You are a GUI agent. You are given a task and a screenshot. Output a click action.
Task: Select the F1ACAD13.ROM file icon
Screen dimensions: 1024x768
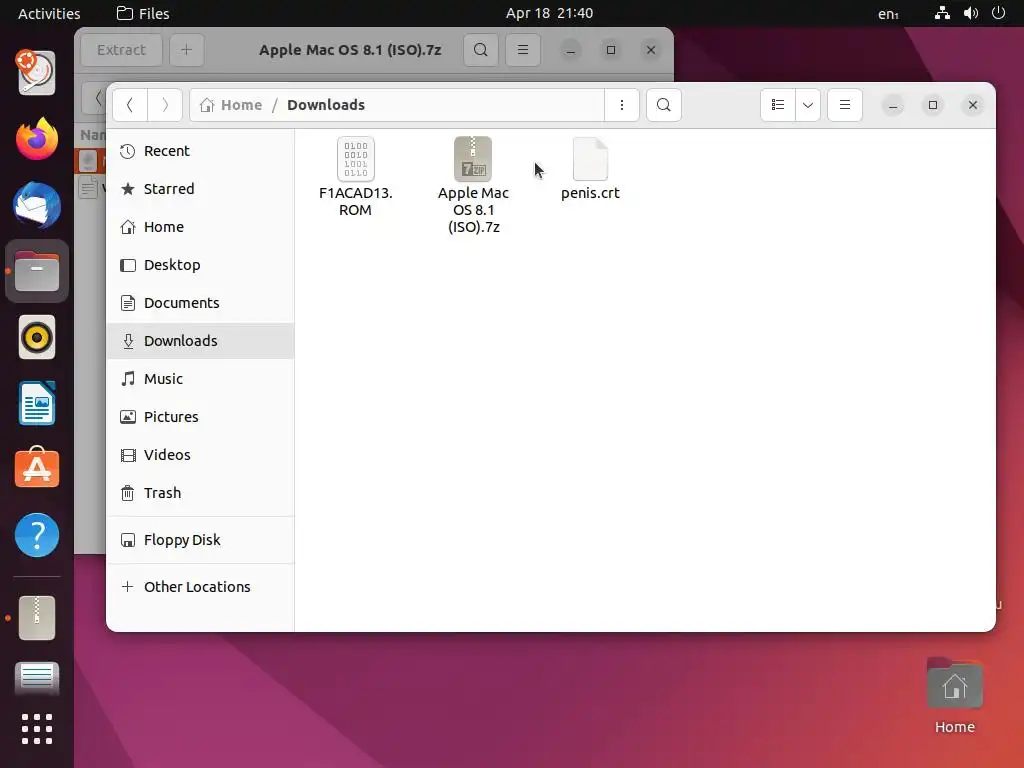[x=355, y=159]
